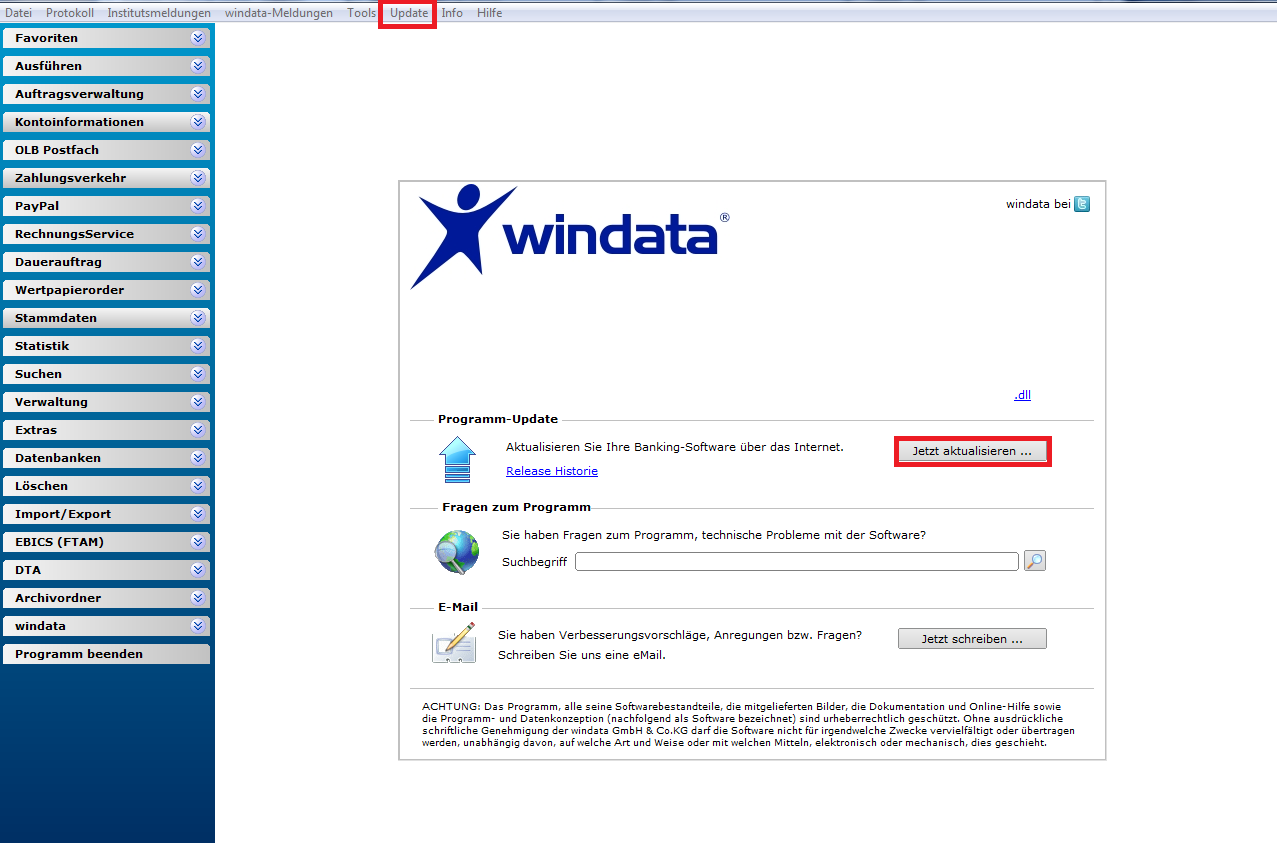Click the windata star figure logo
The height and width of the screenshot is (843, 1277).
coord(464,236)
